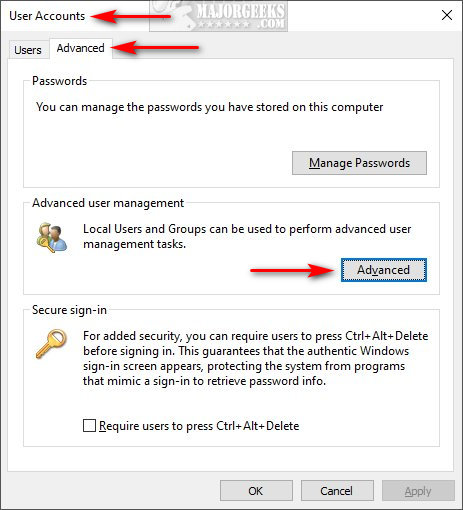Confirm the dialog with OK

click(x=256, y=491)
